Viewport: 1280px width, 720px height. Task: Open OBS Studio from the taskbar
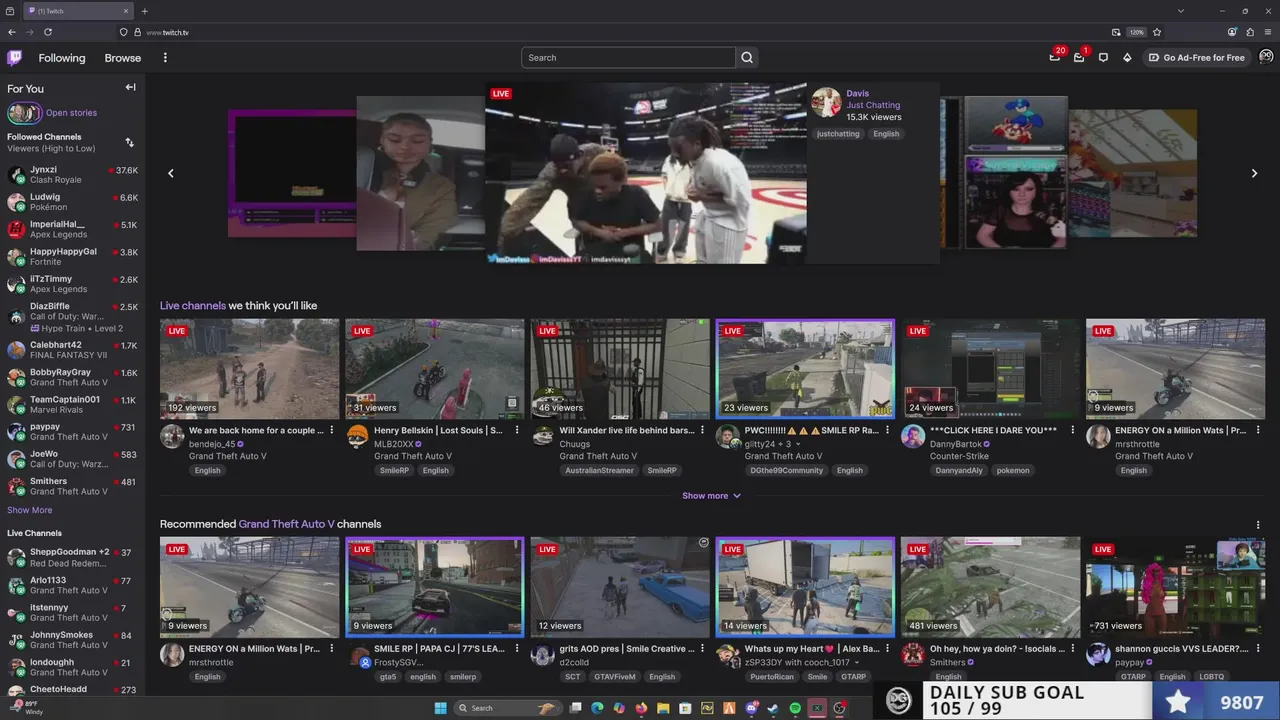839,708
